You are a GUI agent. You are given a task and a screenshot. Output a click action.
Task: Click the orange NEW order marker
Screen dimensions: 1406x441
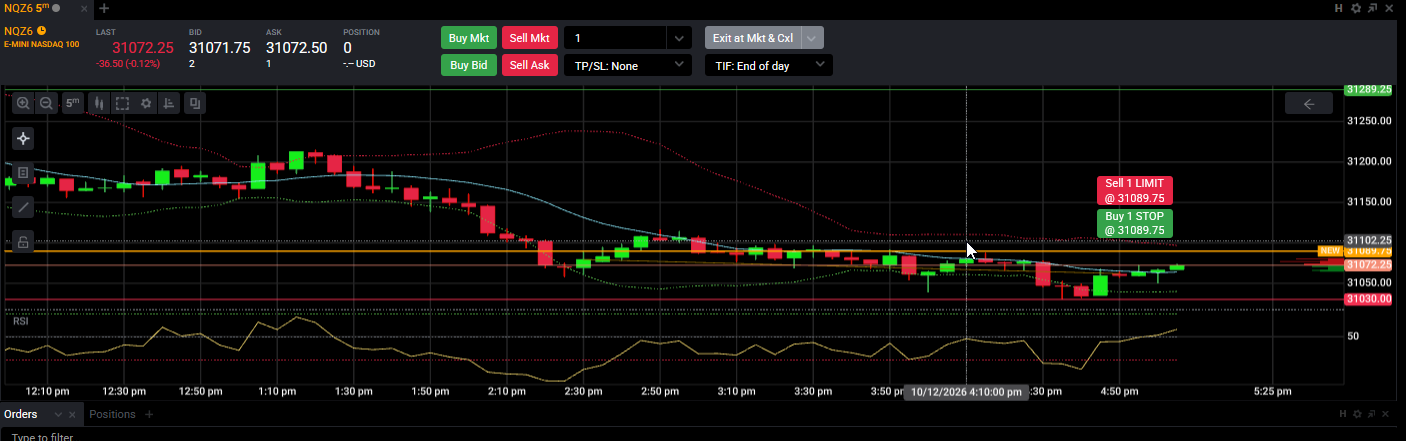pos(1330,251)
